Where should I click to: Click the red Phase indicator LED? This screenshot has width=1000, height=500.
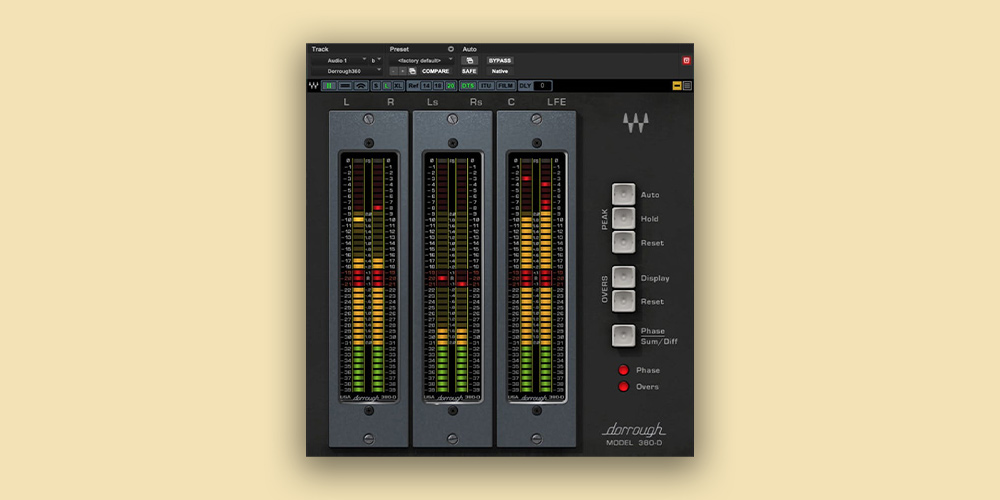[x=623, y=370]
